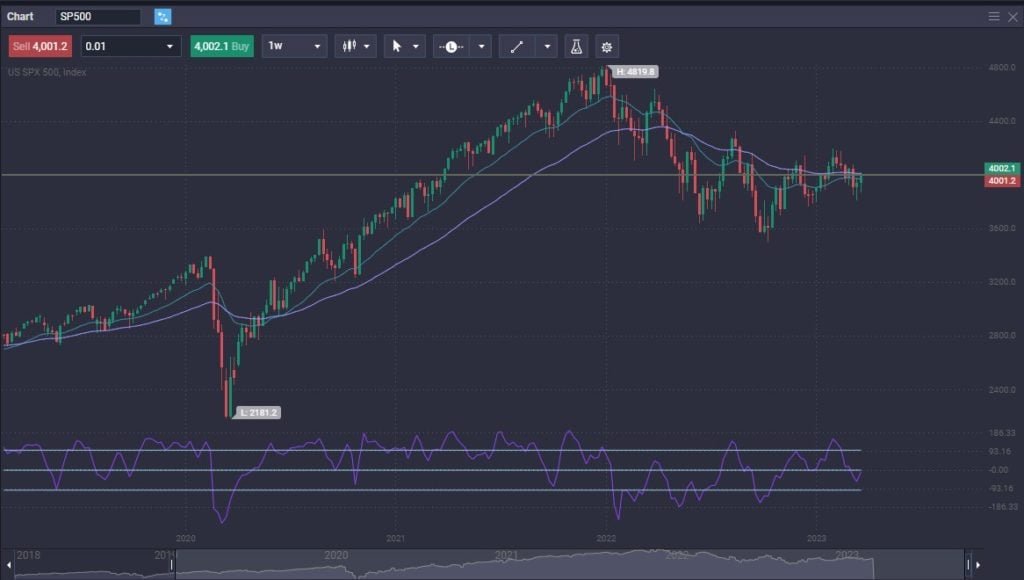1024x580 pixels.
Task: Select the trend line drawing tool
Action: coord(517,45)
